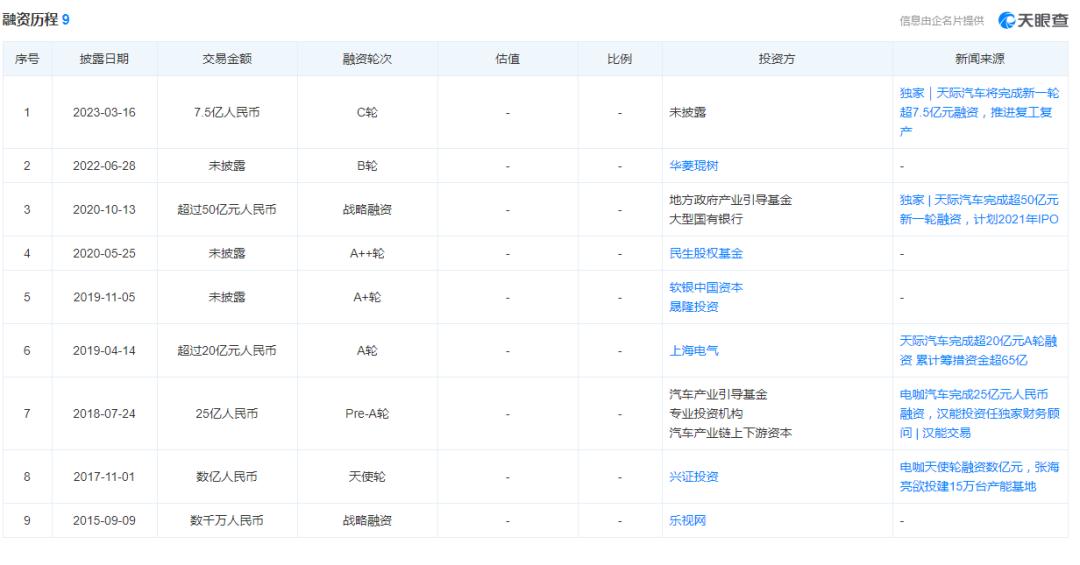The height and width of the screenshot is (565, 1080).
Task: Click the 天眼查 logo icon
Action: click(1007, 20)
